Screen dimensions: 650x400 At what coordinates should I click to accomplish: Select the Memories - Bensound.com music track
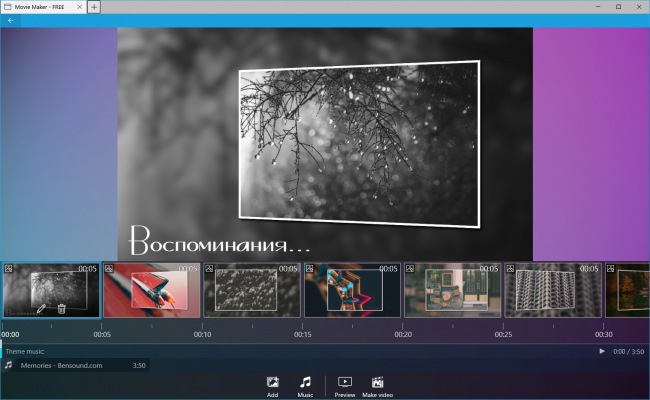point(70,366)
